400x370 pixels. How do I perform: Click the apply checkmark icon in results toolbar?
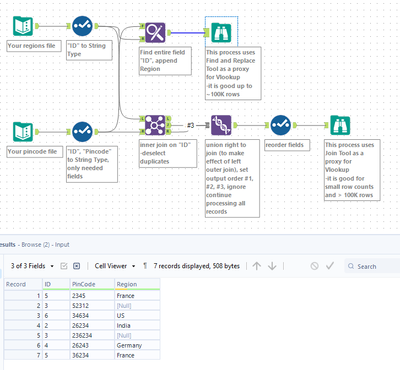tap(330, 266)
